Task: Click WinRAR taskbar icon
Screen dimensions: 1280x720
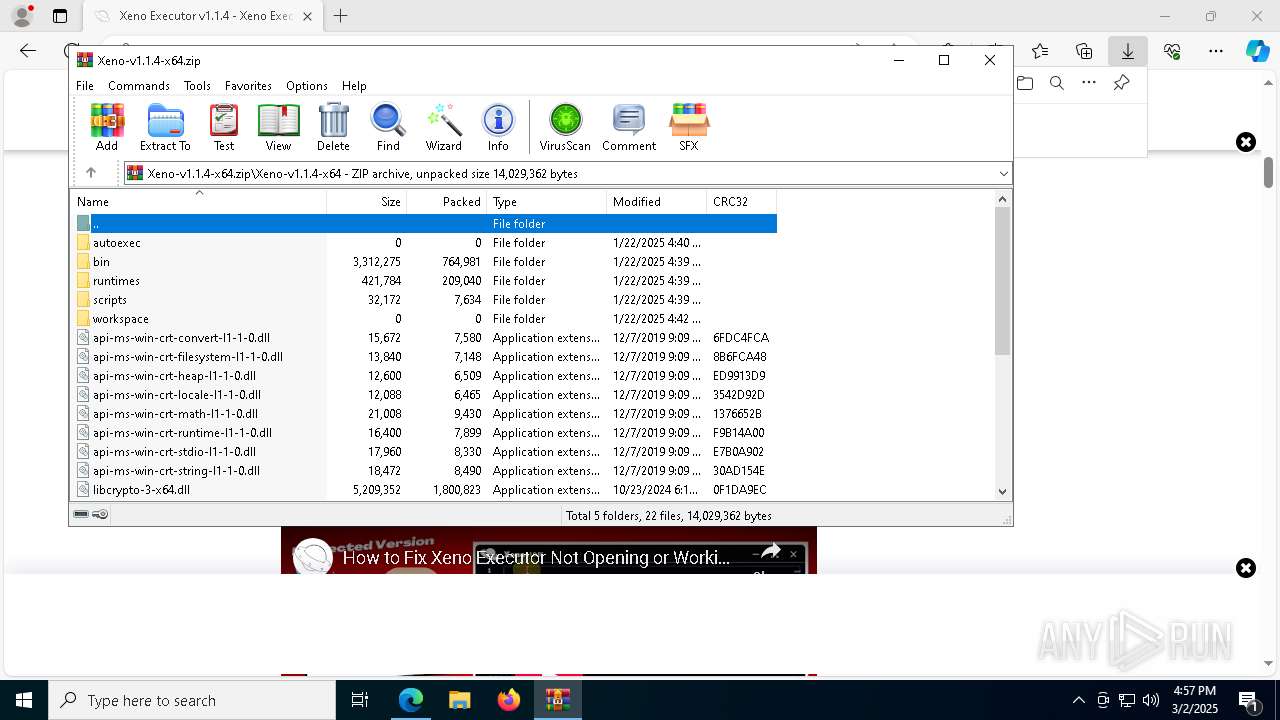Action: 558,700
